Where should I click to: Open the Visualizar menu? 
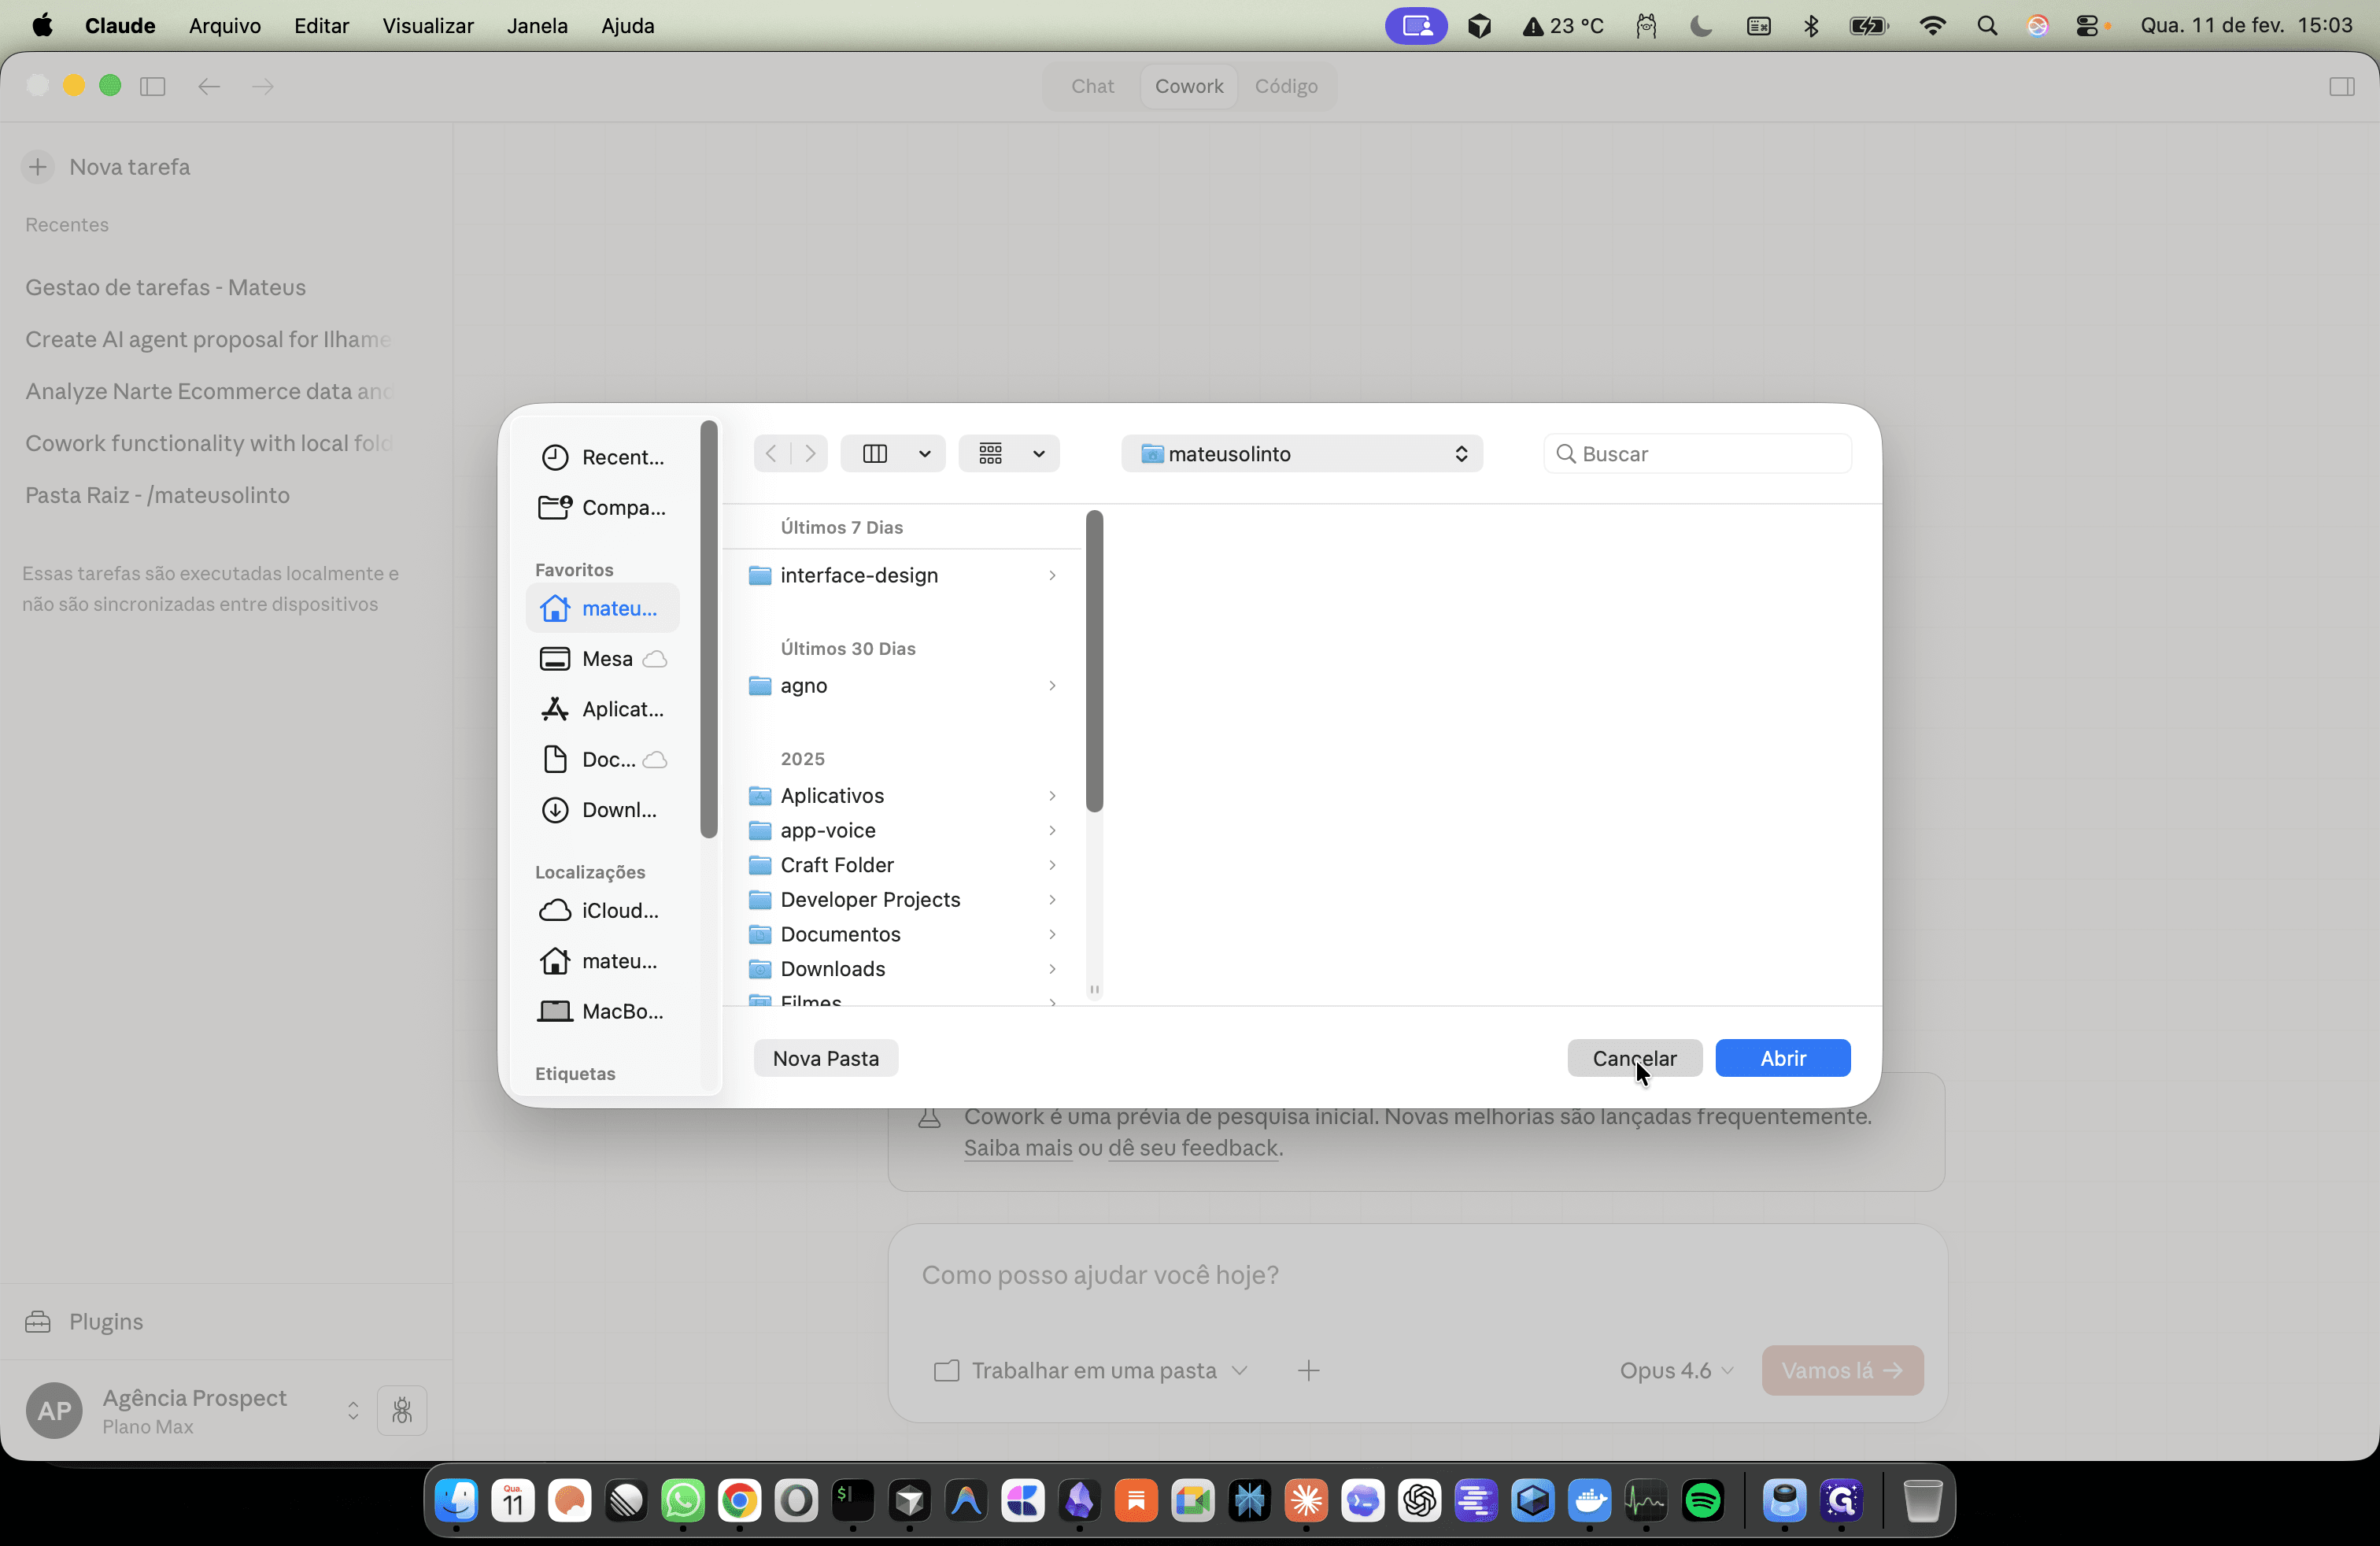click(x=427, y=25)
